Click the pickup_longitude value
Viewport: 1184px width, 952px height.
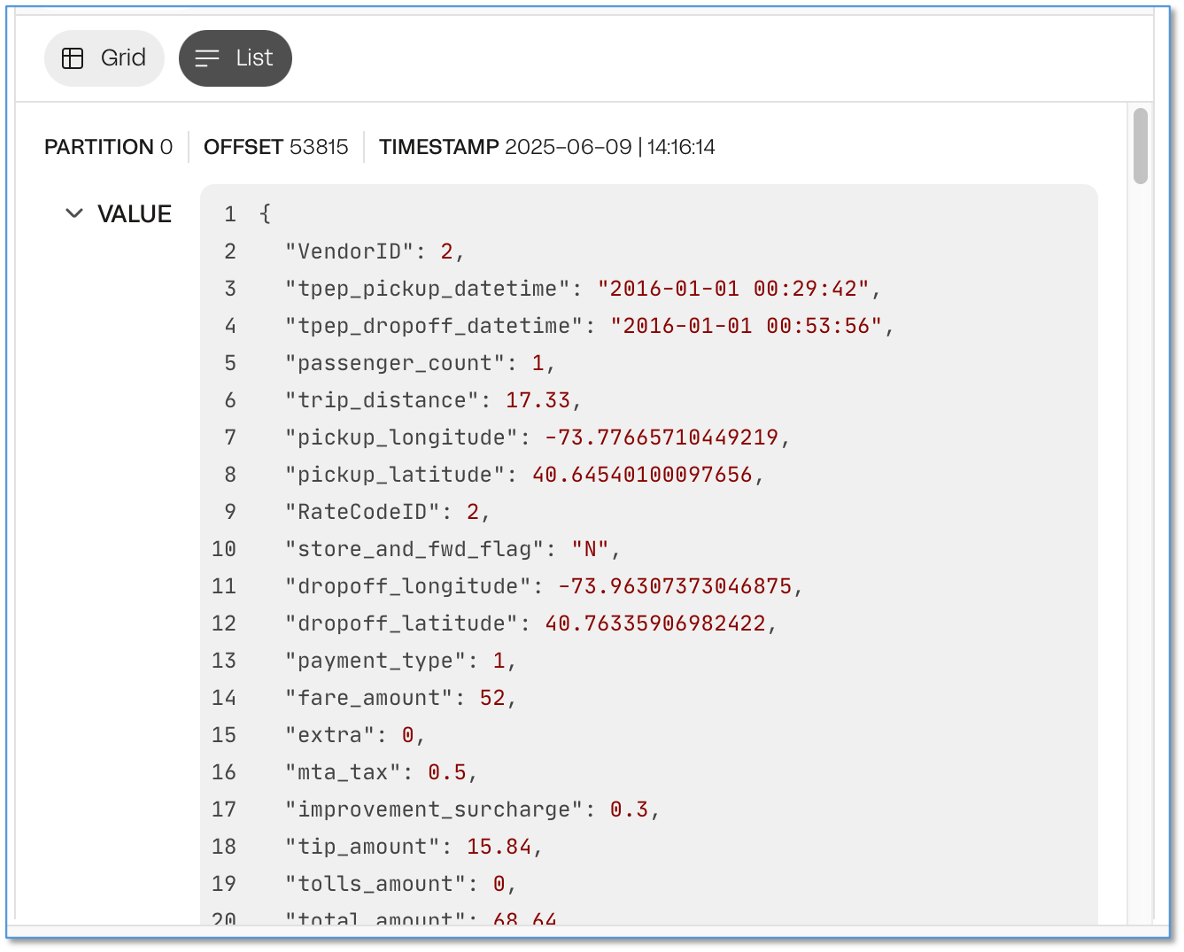coord(661,437)
